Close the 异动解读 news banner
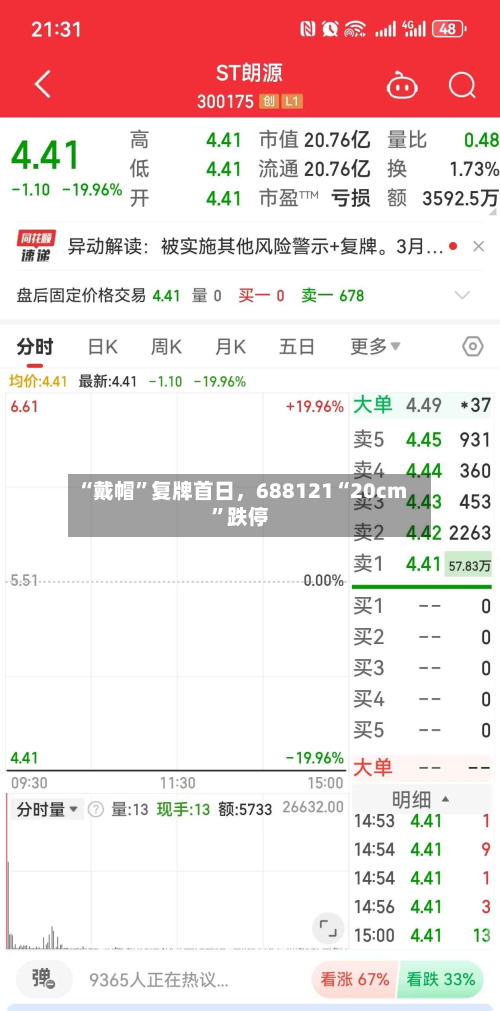The width and height of the screenshot is (500, 1011). 478,246
